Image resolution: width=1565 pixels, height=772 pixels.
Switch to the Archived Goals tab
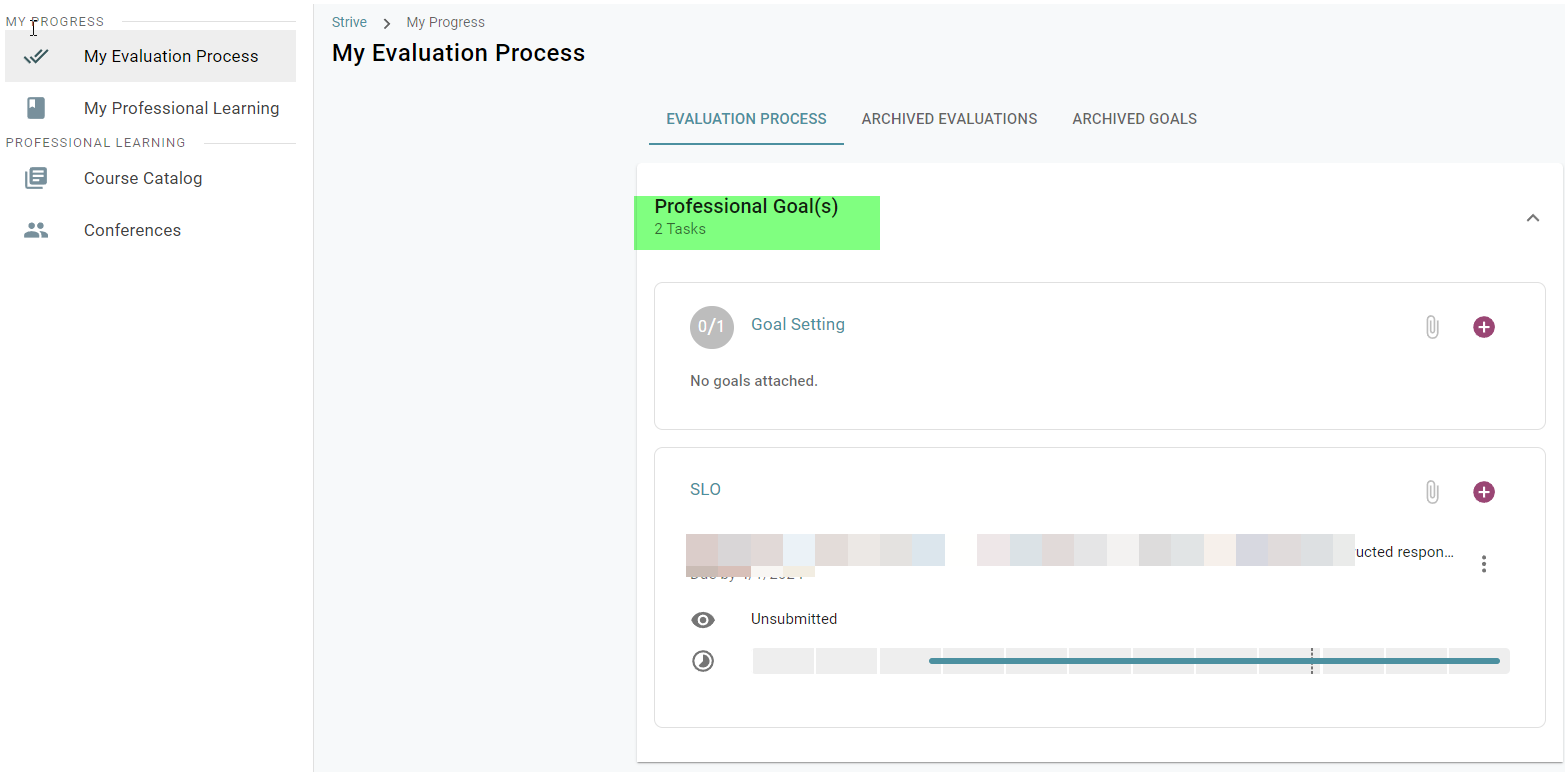click(x=1134, y=119)
